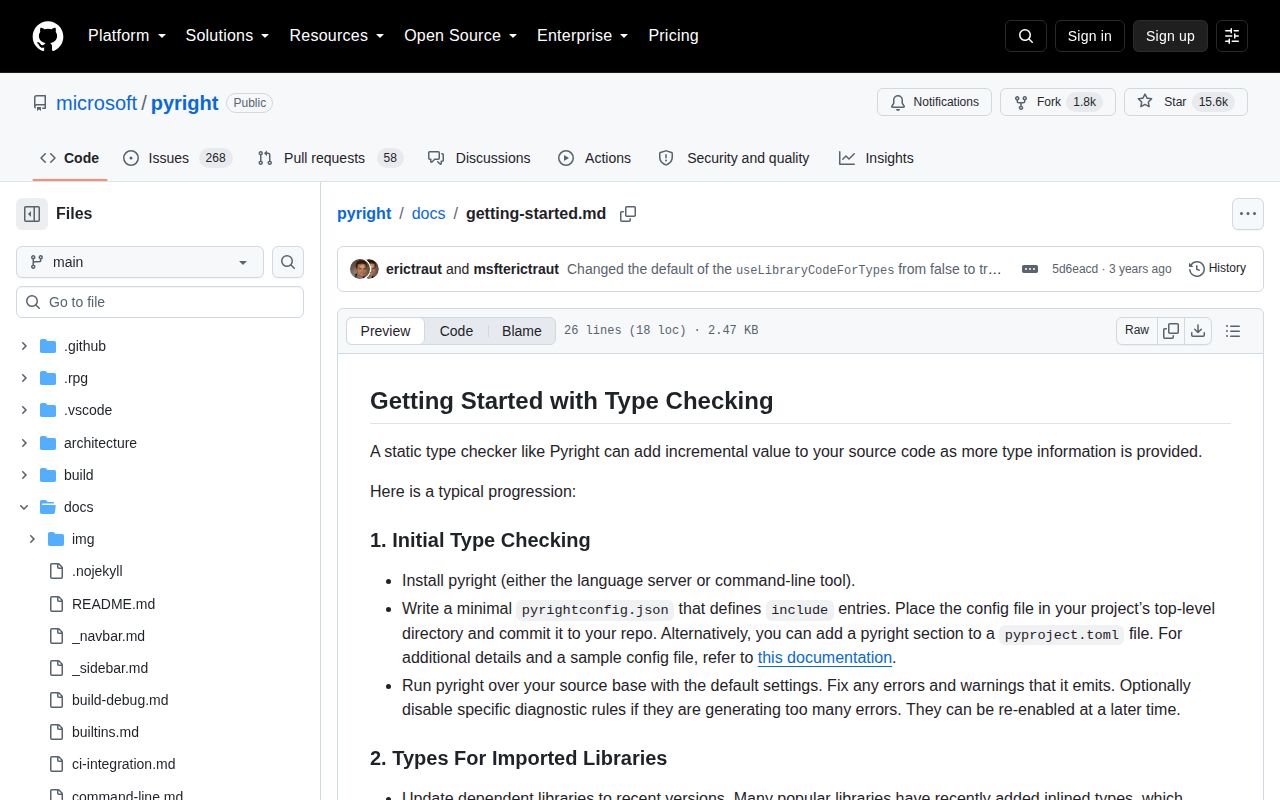The image size is (1280, 800).
Task: Open the pyright repository title link
Action: point(185,103)
